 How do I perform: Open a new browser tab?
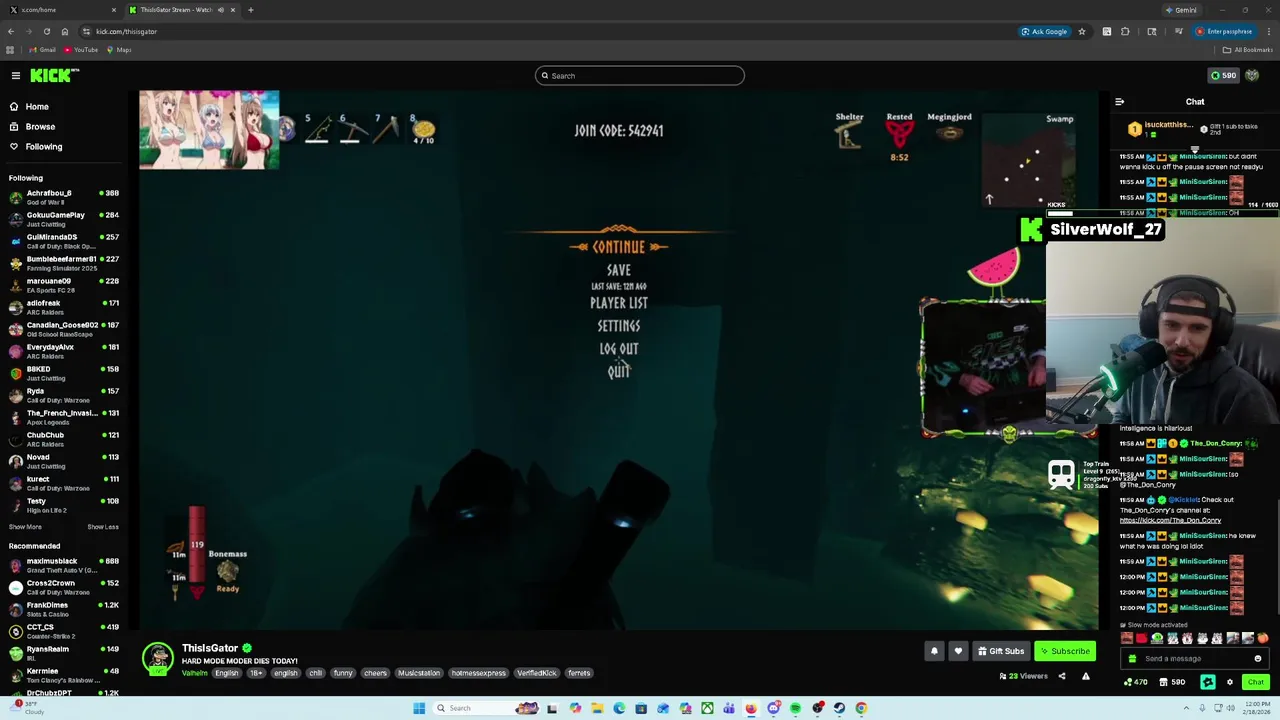251,10
